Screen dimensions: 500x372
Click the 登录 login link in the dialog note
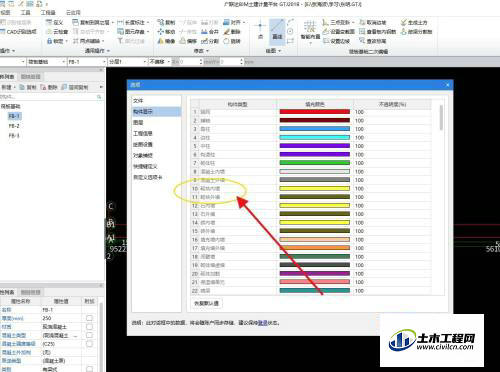(263, 323)
